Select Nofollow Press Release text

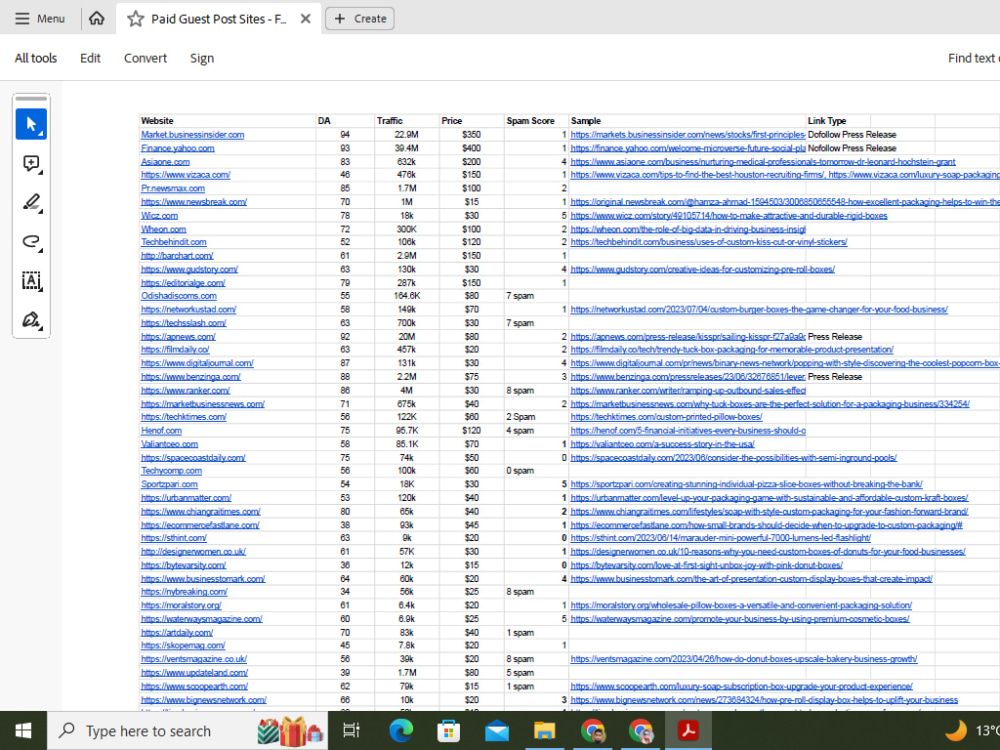point(852,148)
